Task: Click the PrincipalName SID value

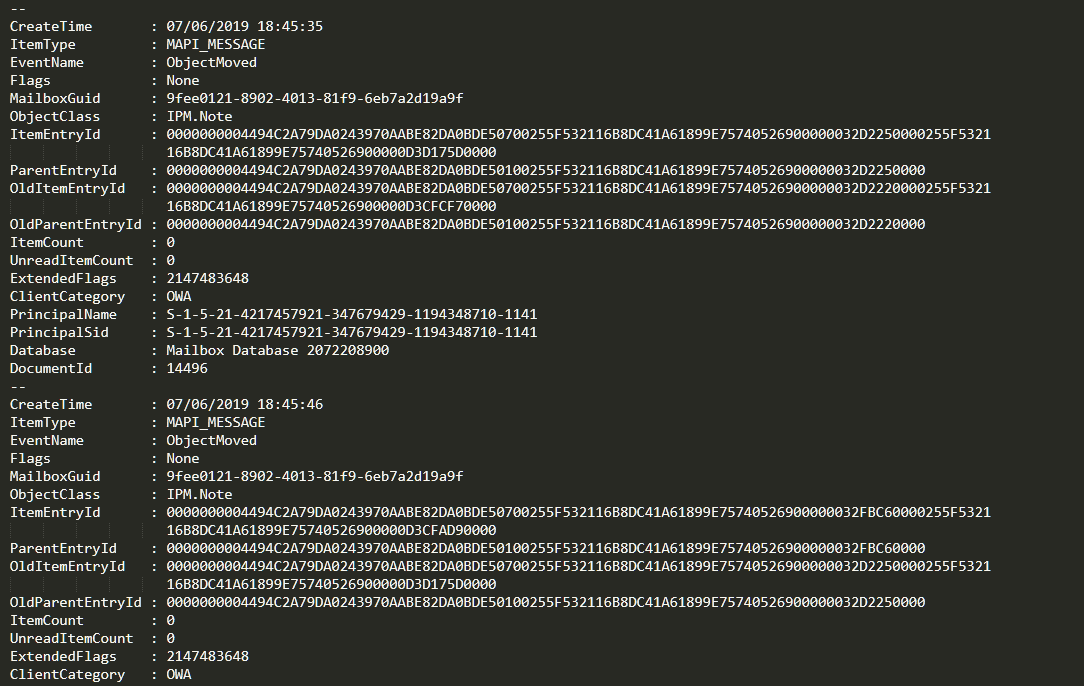Action: pyautogui.click(x=352, y=315)
